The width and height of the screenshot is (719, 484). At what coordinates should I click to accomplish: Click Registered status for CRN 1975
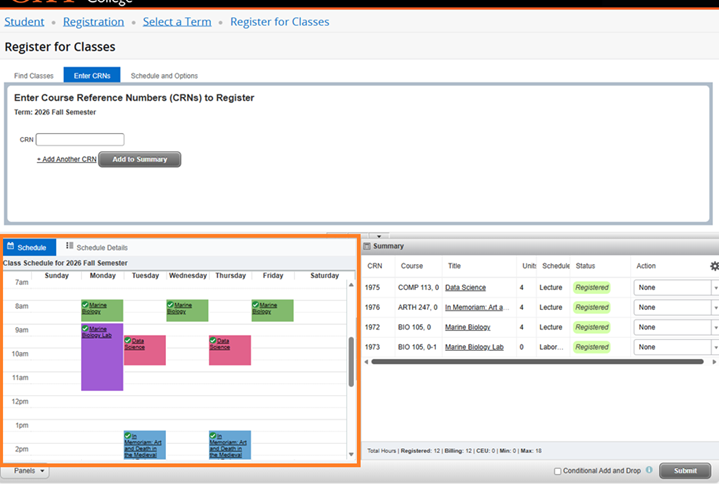tap(592, 287)
